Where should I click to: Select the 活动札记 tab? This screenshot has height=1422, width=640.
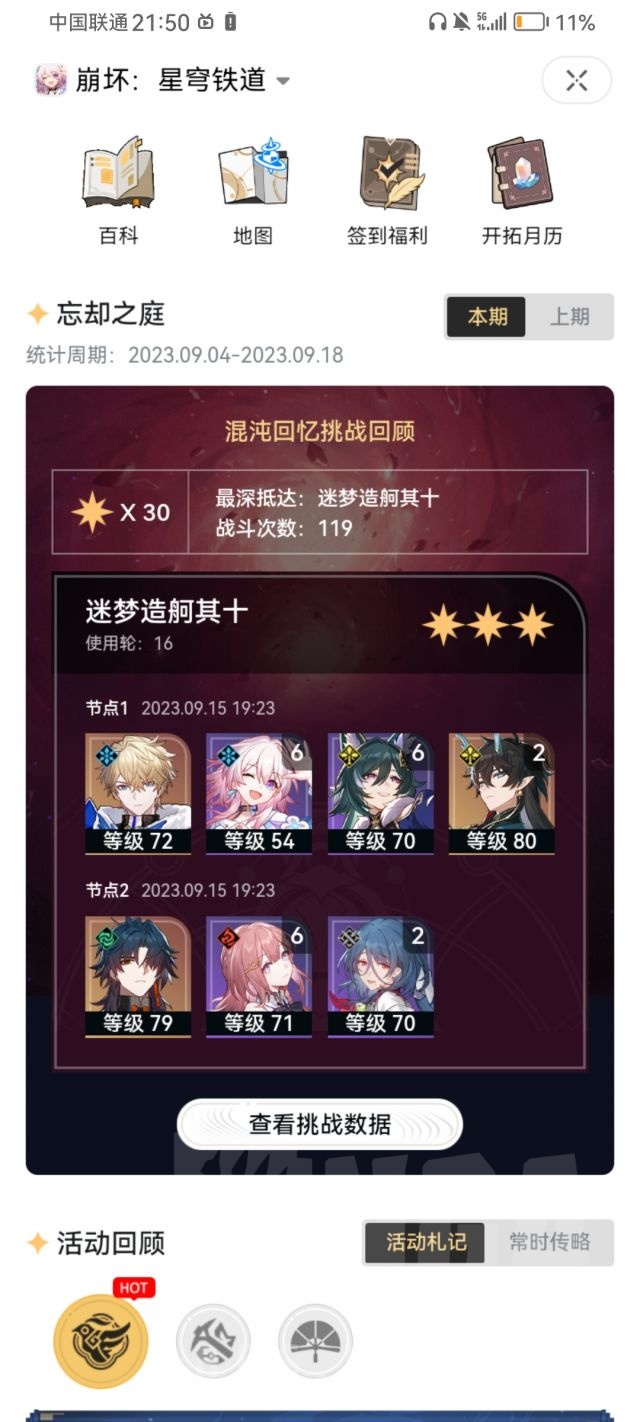[426, 1242]
